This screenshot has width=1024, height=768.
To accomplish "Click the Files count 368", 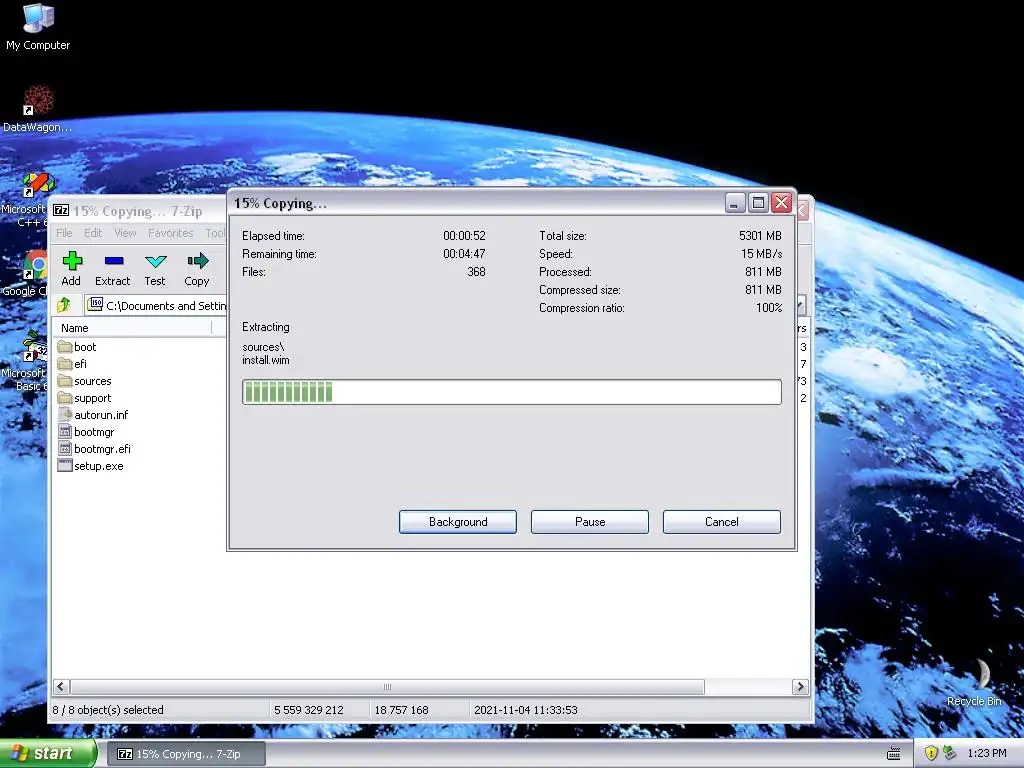I will point(476,272).
